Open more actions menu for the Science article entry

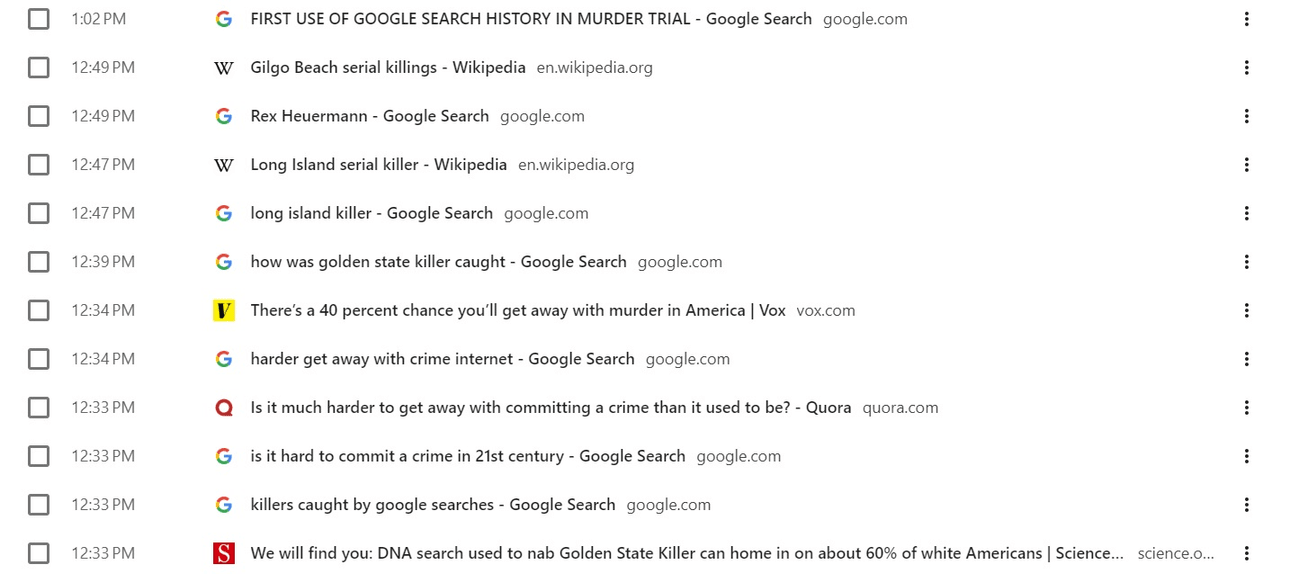[x=1246, y=553]
